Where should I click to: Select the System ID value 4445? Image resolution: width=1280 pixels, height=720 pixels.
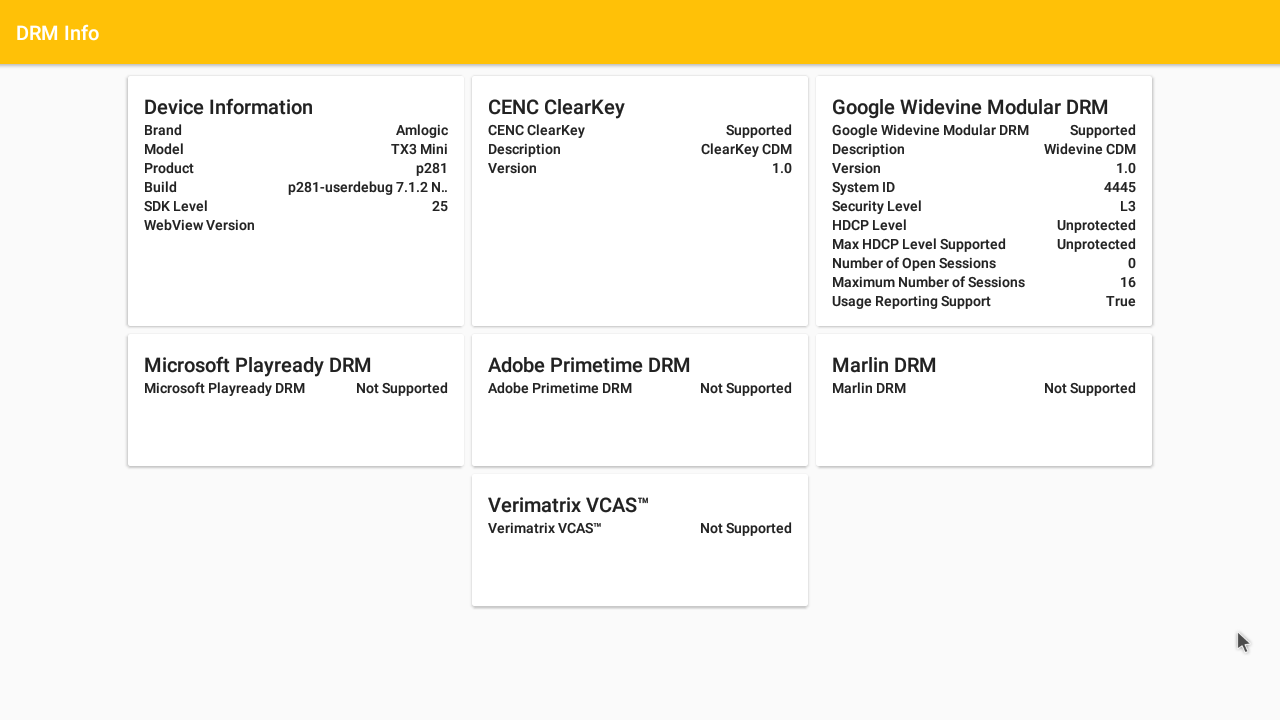(1120, 187)
